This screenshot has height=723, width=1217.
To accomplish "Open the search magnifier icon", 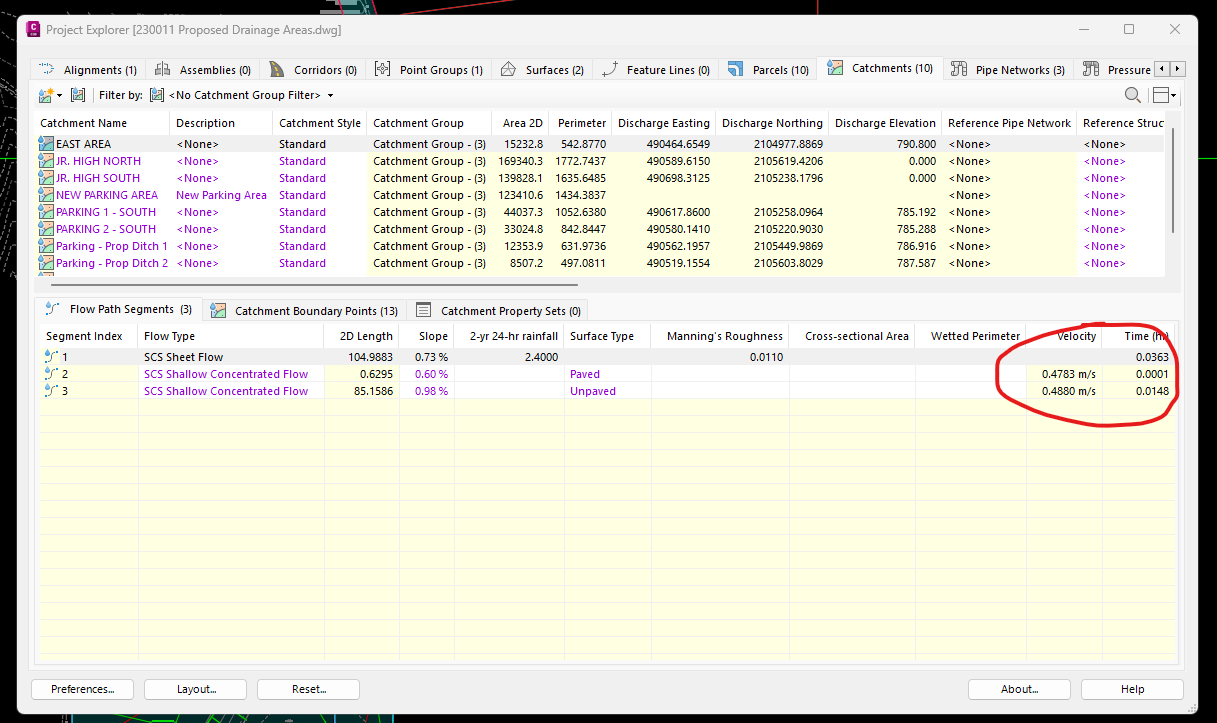I will coord(1132,95).
